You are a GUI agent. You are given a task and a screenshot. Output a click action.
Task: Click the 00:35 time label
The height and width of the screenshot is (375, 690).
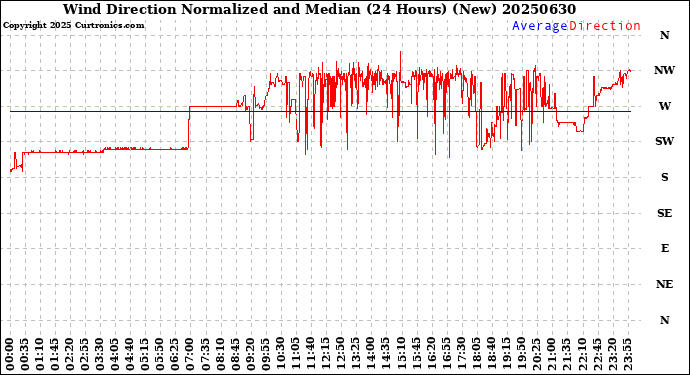pos(25,354)
